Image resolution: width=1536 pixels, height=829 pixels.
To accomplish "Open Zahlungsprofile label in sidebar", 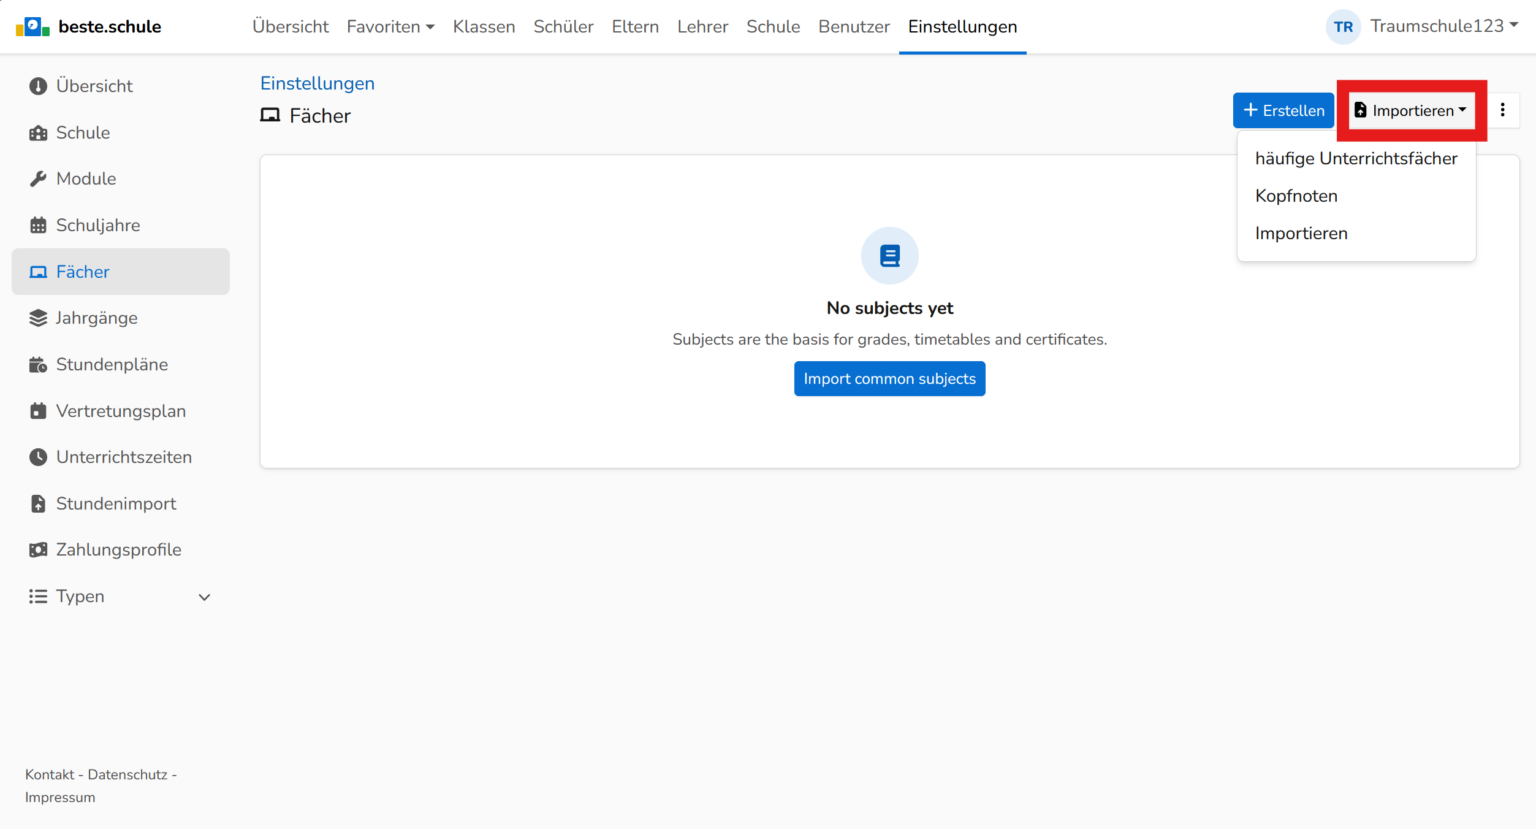I will [119, 550].
